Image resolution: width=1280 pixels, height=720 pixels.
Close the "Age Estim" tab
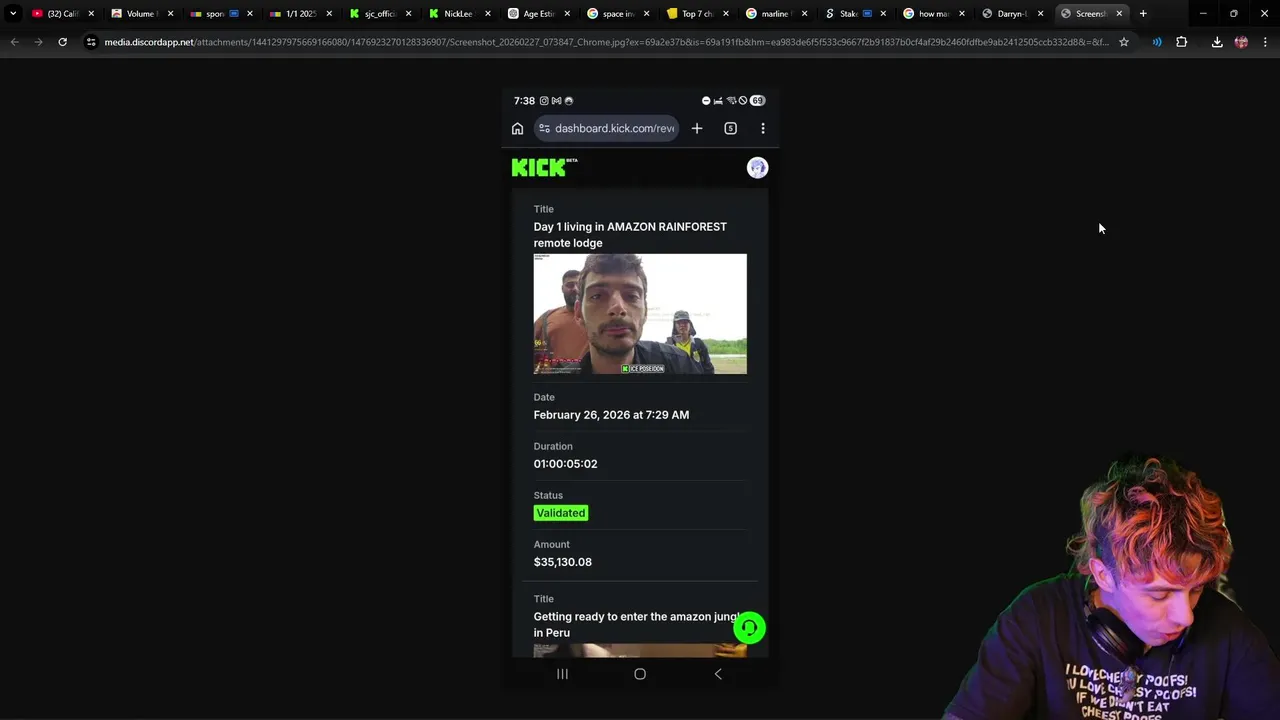(x=567, y=14)
